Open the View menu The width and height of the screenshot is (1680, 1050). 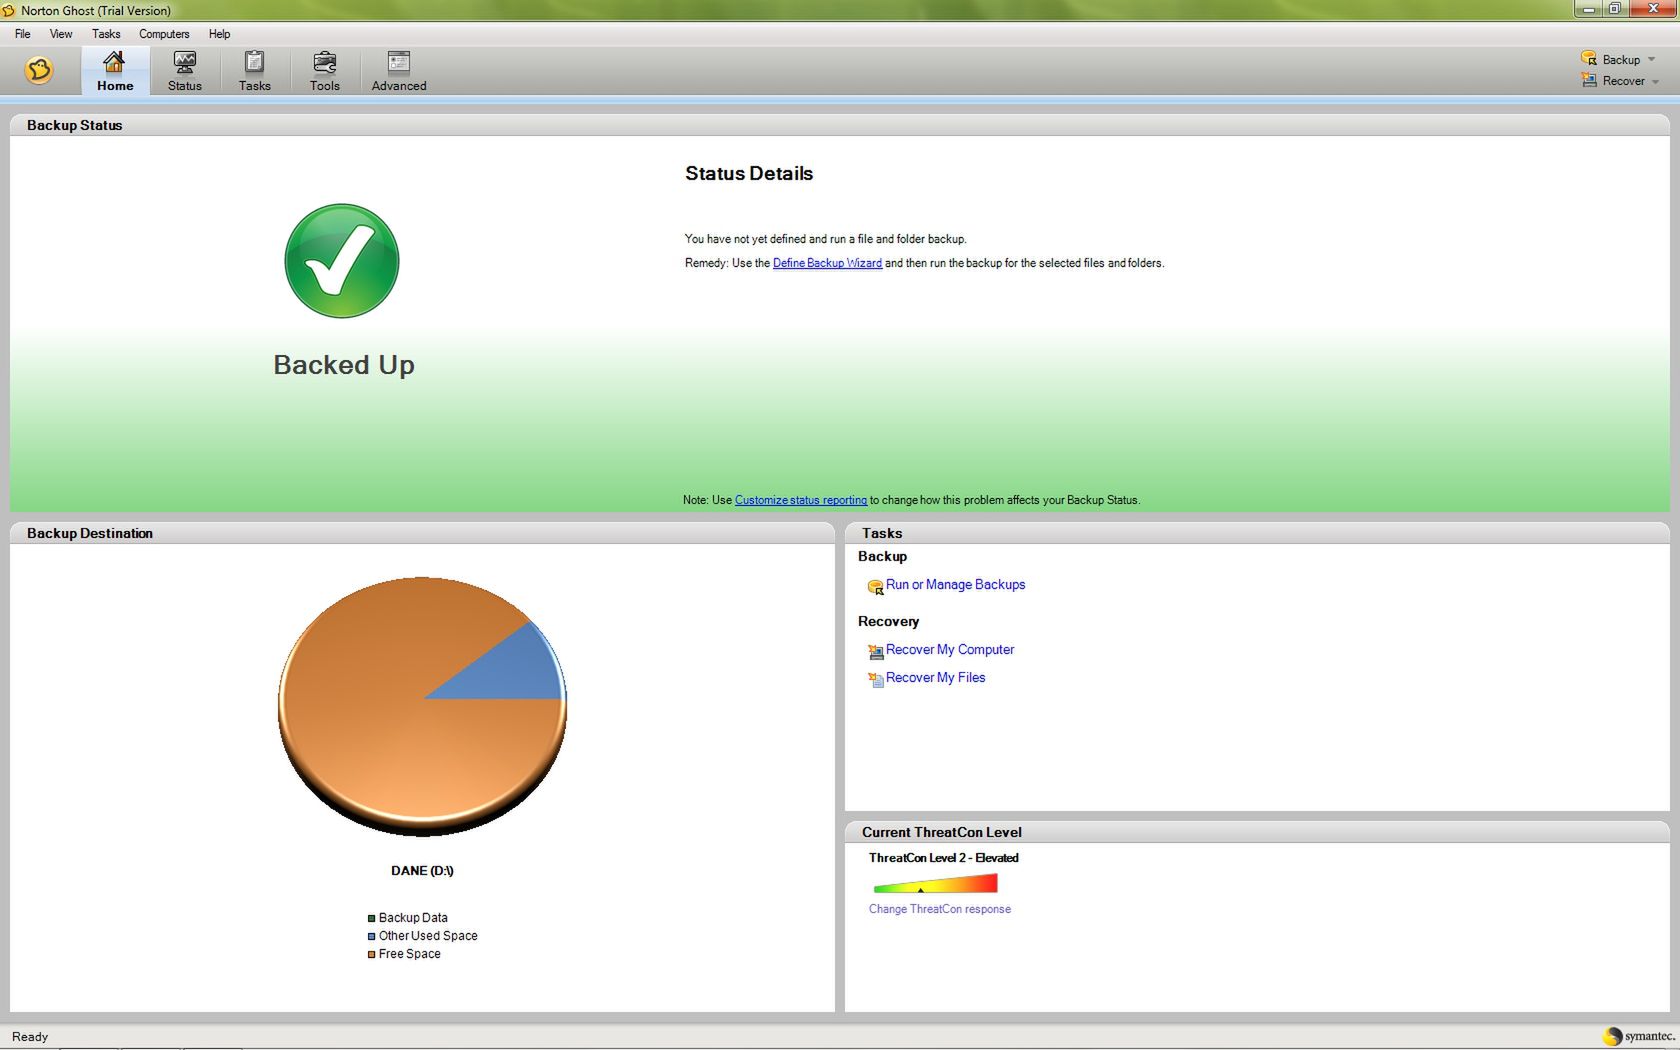point(61,34)
